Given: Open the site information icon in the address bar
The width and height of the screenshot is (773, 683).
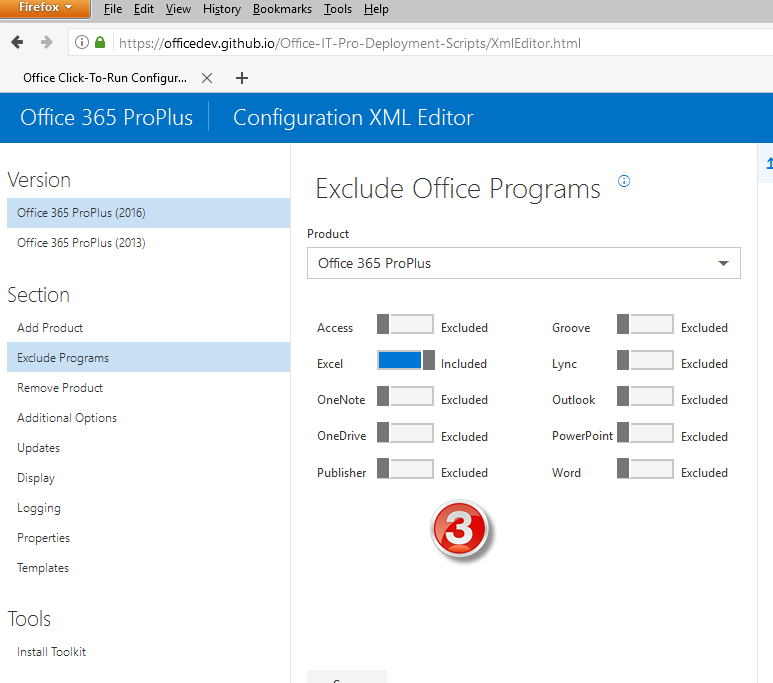Looking at the screenshot, I should point(82,42).
